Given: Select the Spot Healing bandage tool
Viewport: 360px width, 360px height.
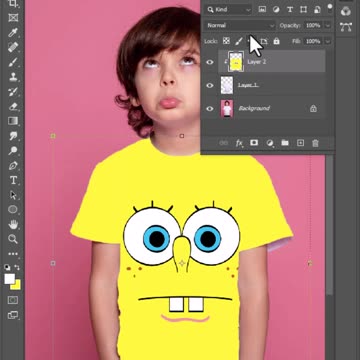Looking at the screenshot, I should click(x=13, y=47).
